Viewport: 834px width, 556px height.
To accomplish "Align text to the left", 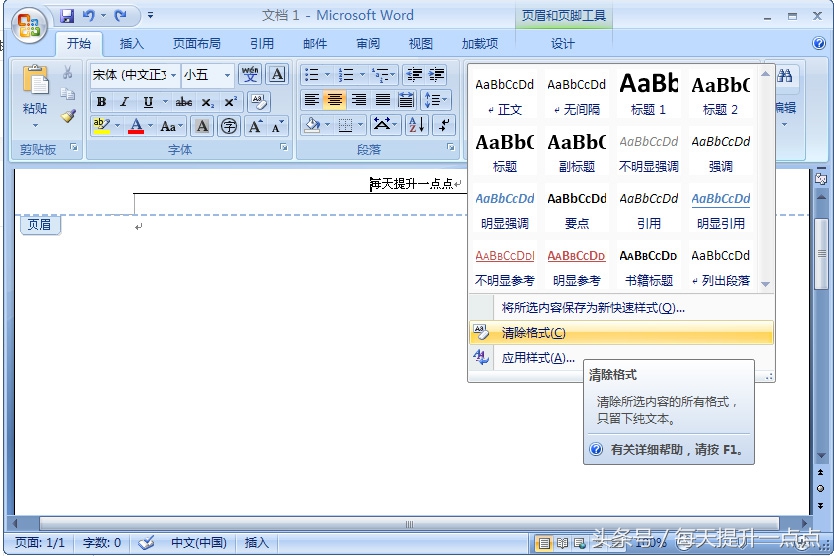I will (x=312, y=100).
